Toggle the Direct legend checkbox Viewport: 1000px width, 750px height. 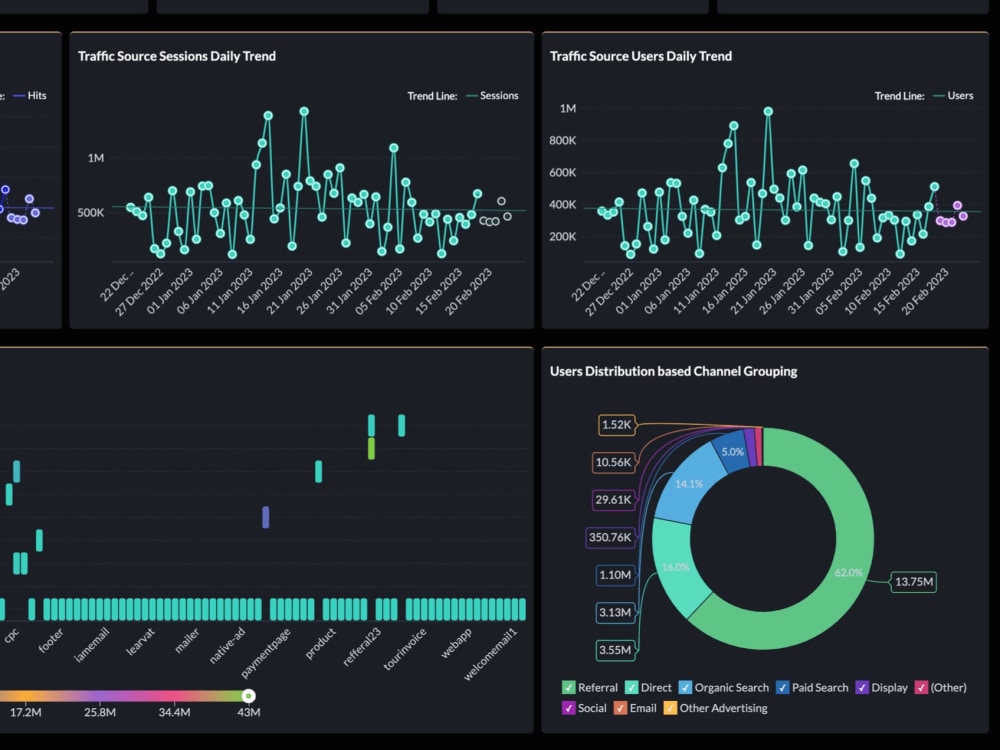631,688
